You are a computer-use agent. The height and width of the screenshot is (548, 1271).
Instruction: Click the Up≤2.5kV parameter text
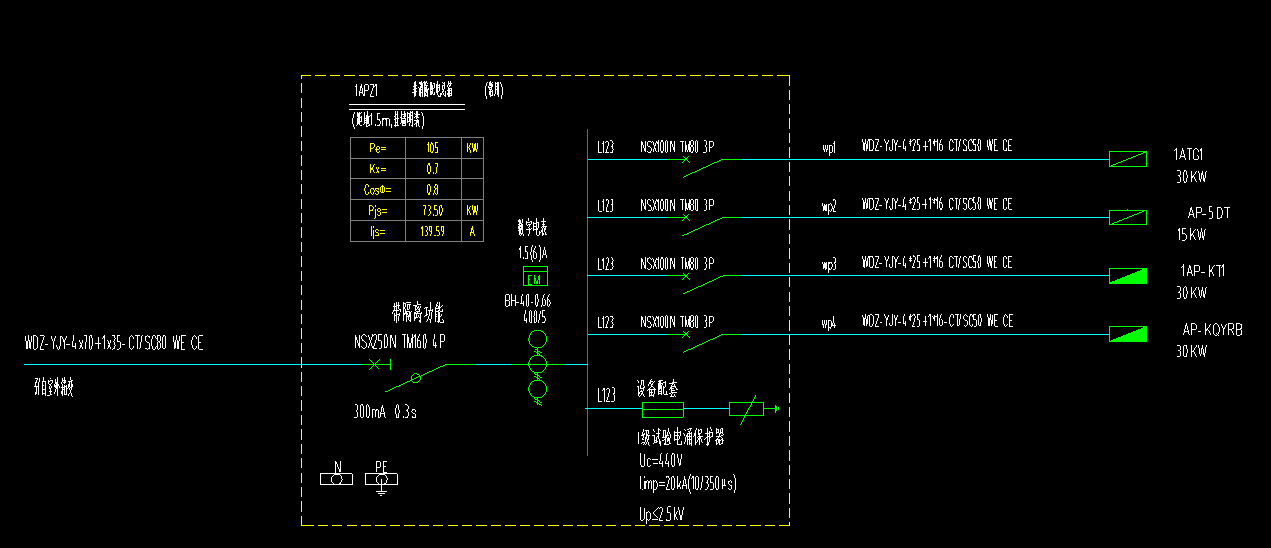pos(662,515)
